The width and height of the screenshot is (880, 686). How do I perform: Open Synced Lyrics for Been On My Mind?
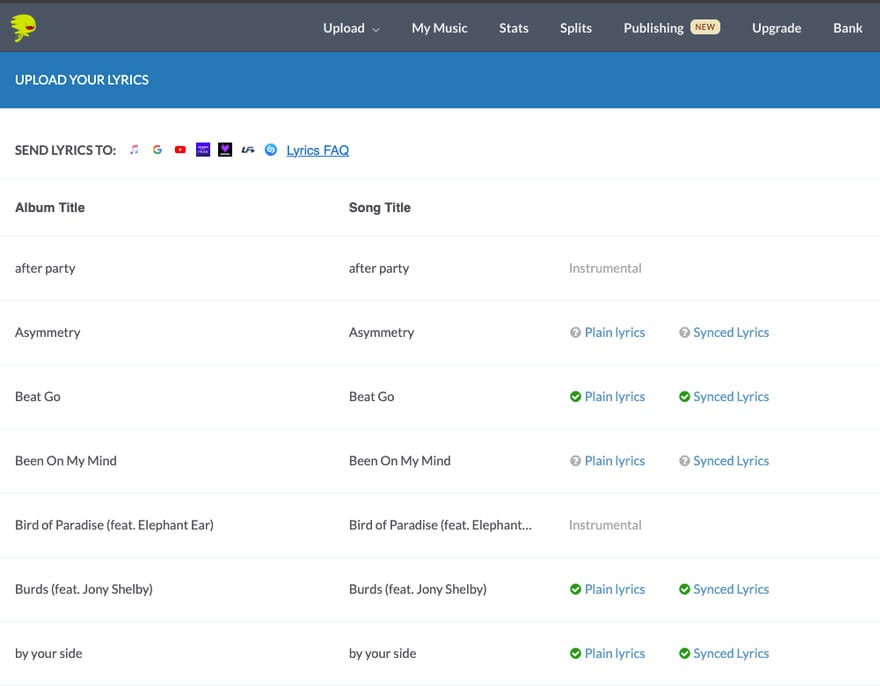(731, 461)
